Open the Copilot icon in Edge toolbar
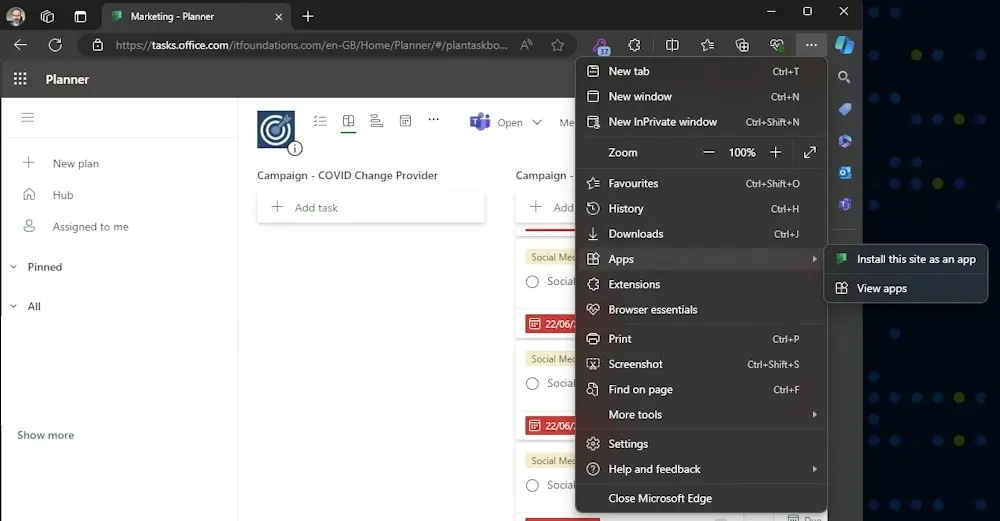1000x521 pixels. click(844, 45)
